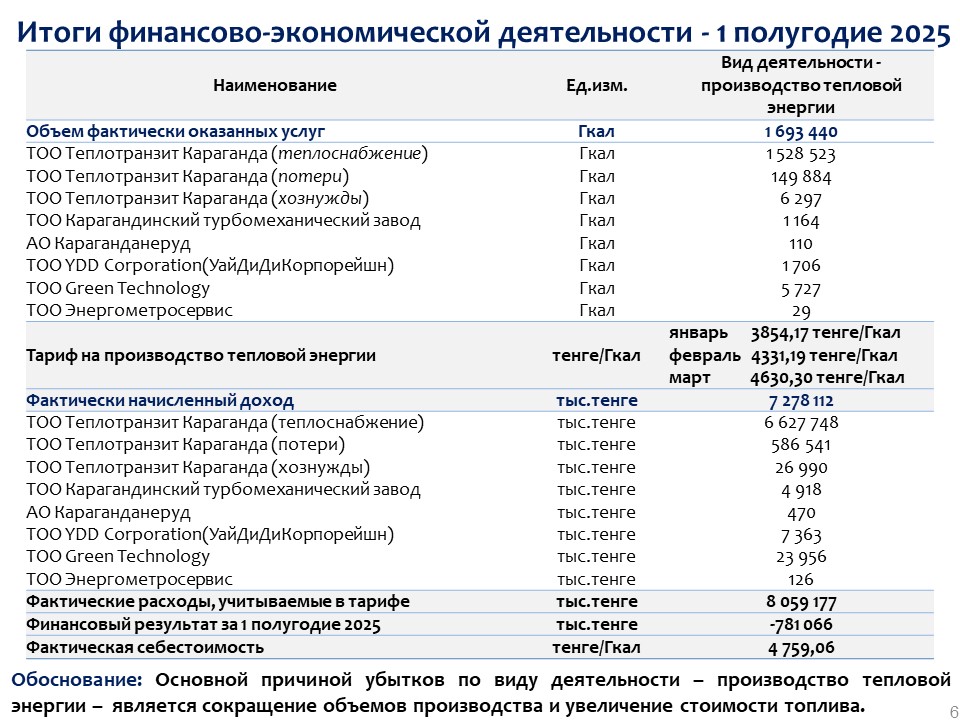960x720 pixels.
Task: Select the cost value "4 759,06"
Action: click(x=801, y=647)
